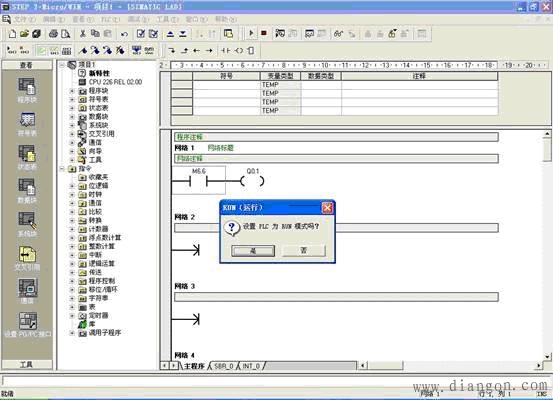Screen dimensions: 553x400
Task: Click the red STOP toolbar icon
Action: 263,34
